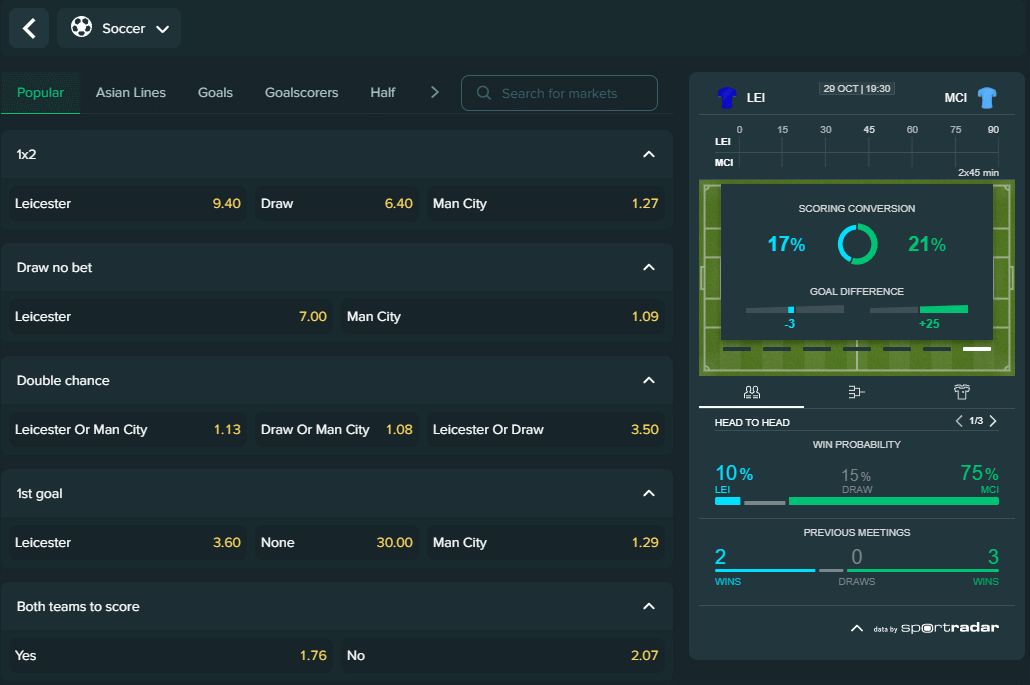The width and height of the screenshot is (1030, 685).
Task: Open the lineups shirt tab icon
Action: [962, 392]
